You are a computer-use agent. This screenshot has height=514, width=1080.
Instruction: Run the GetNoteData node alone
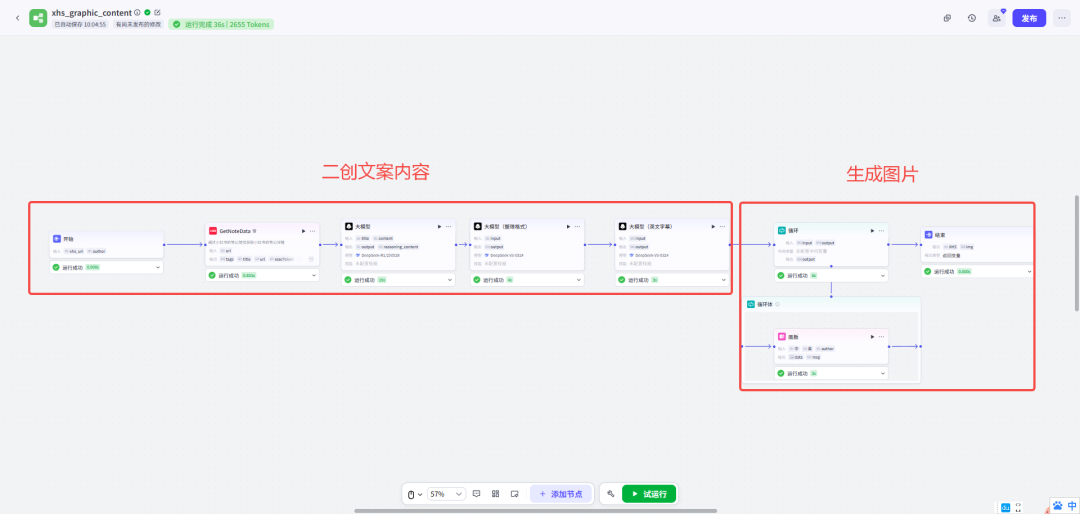point(304,231)
